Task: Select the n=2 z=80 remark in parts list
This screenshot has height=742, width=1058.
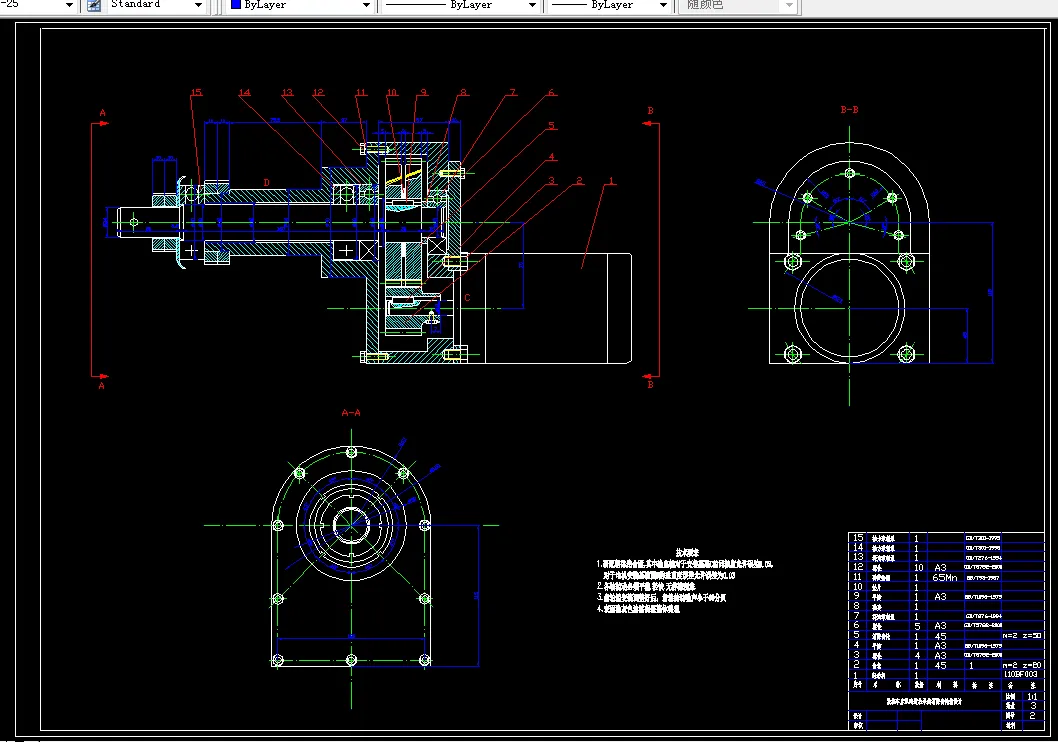Action: coord(1022,665)
